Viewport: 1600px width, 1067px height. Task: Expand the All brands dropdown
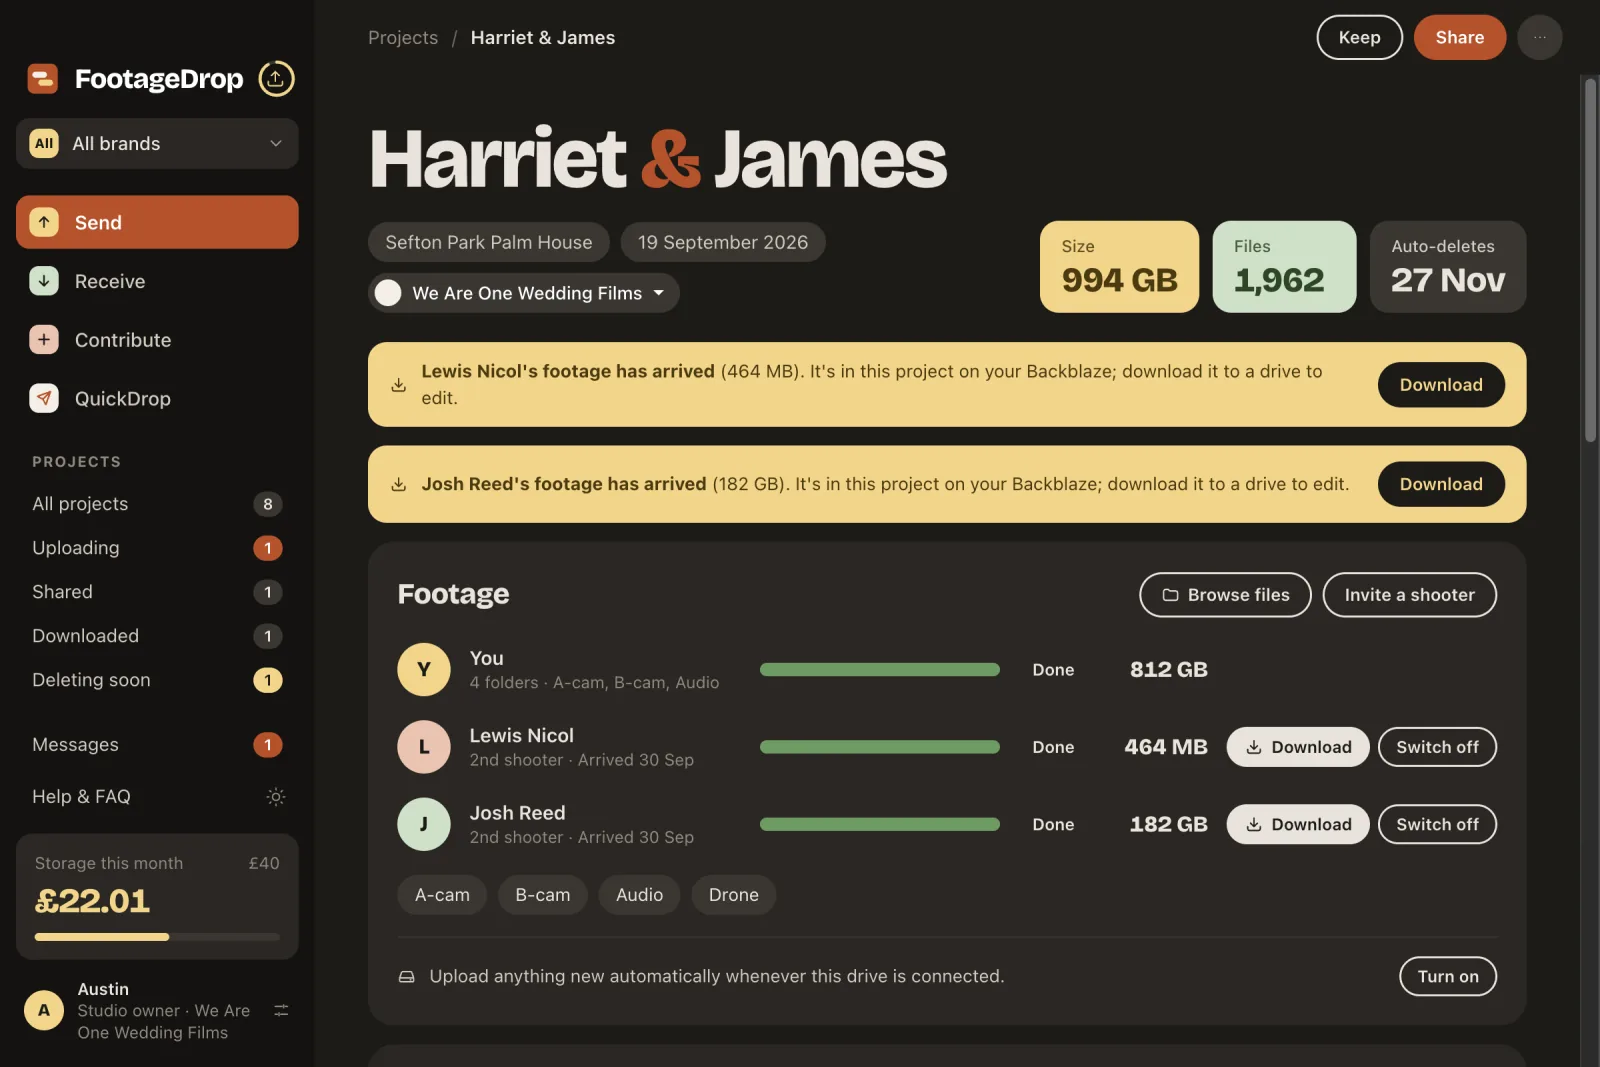coord(157,144)
